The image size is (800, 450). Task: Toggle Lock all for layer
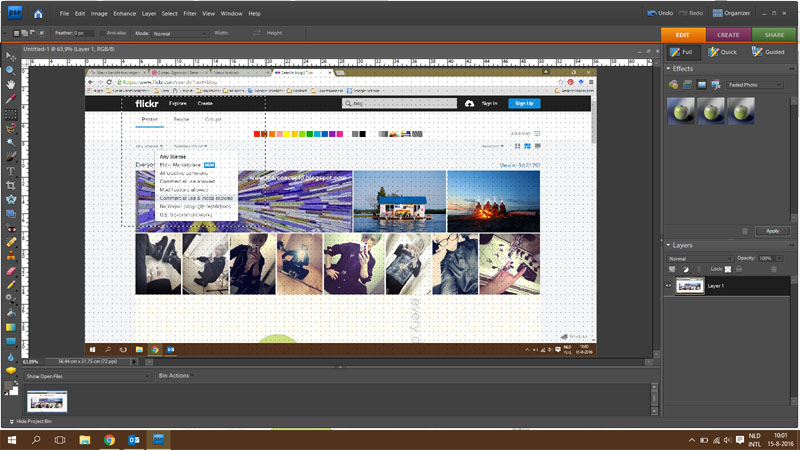739,269
